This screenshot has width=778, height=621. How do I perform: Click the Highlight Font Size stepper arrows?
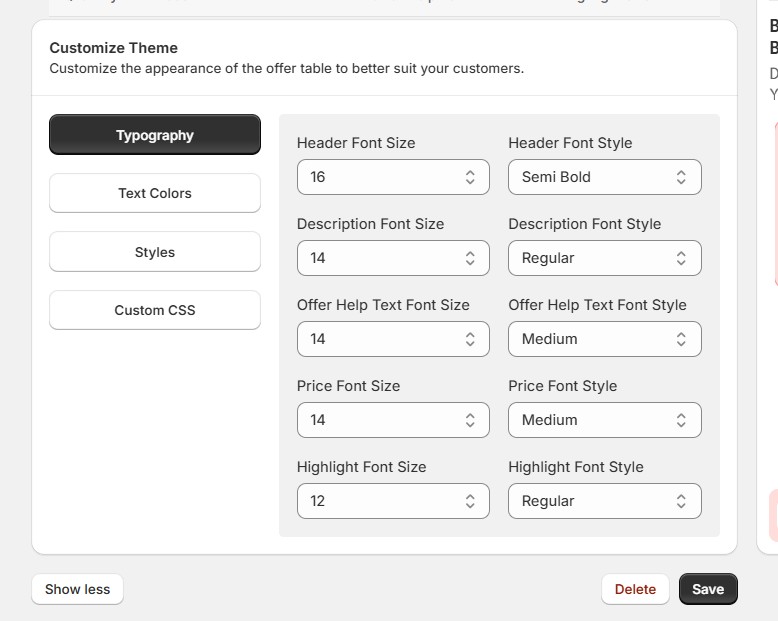tap(470, 501)
